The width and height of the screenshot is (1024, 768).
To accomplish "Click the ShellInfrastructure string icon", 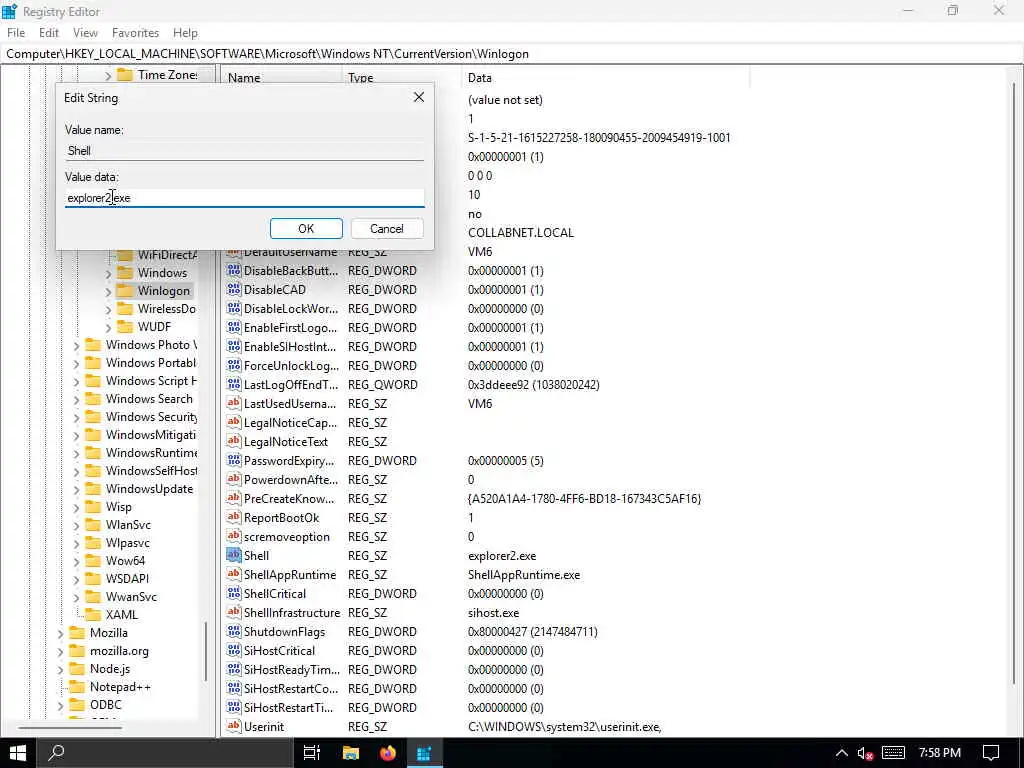I will pyautogui.click(x=234, y=613).
